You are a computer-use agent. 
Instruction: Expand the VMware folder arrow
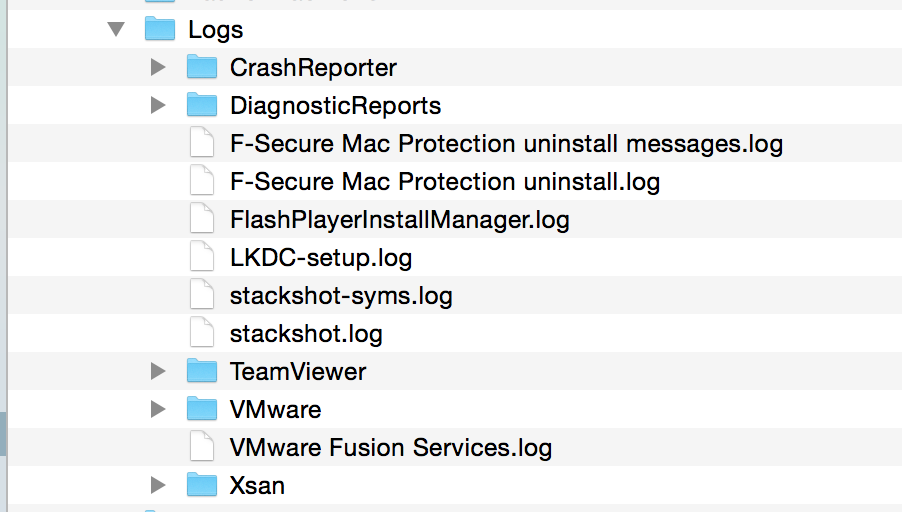[x=157, y=409]
